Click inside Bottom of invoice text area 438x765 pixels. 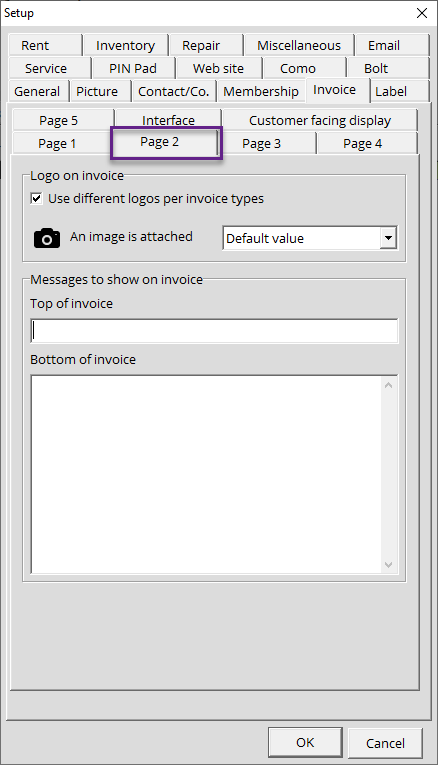pyautogui.click(x=207, y=474)
